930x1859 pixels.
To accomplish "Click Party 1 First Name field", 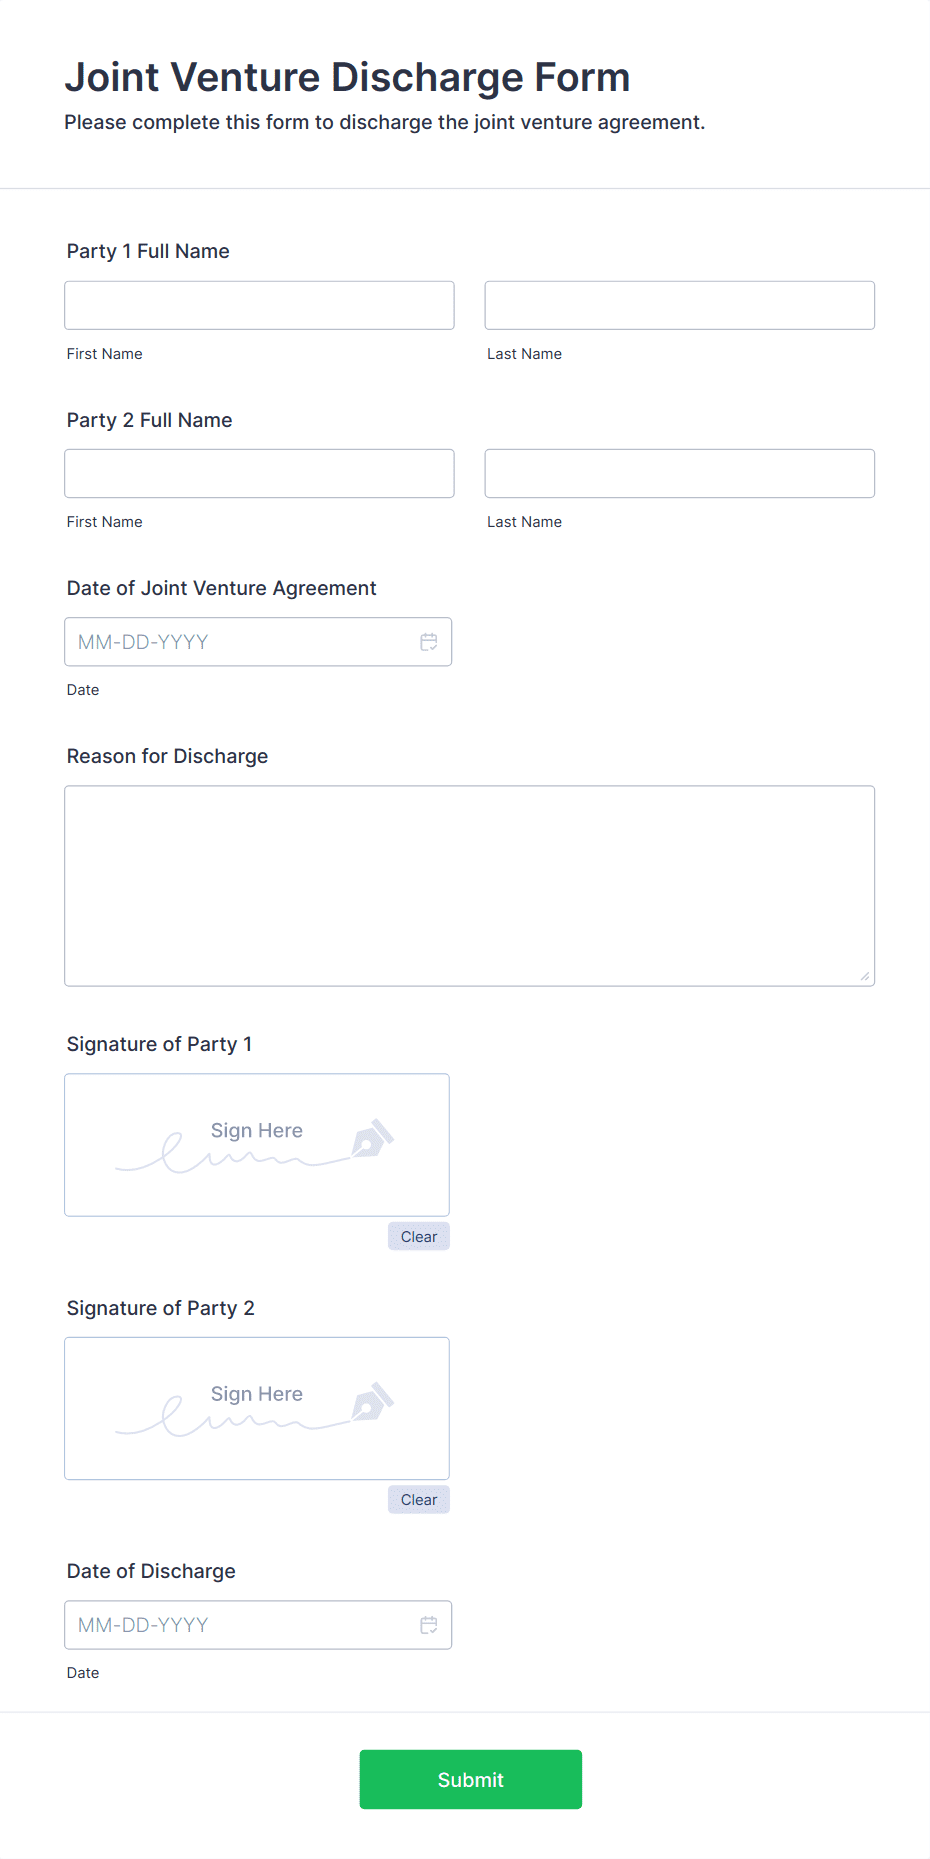I will (259, 305).
